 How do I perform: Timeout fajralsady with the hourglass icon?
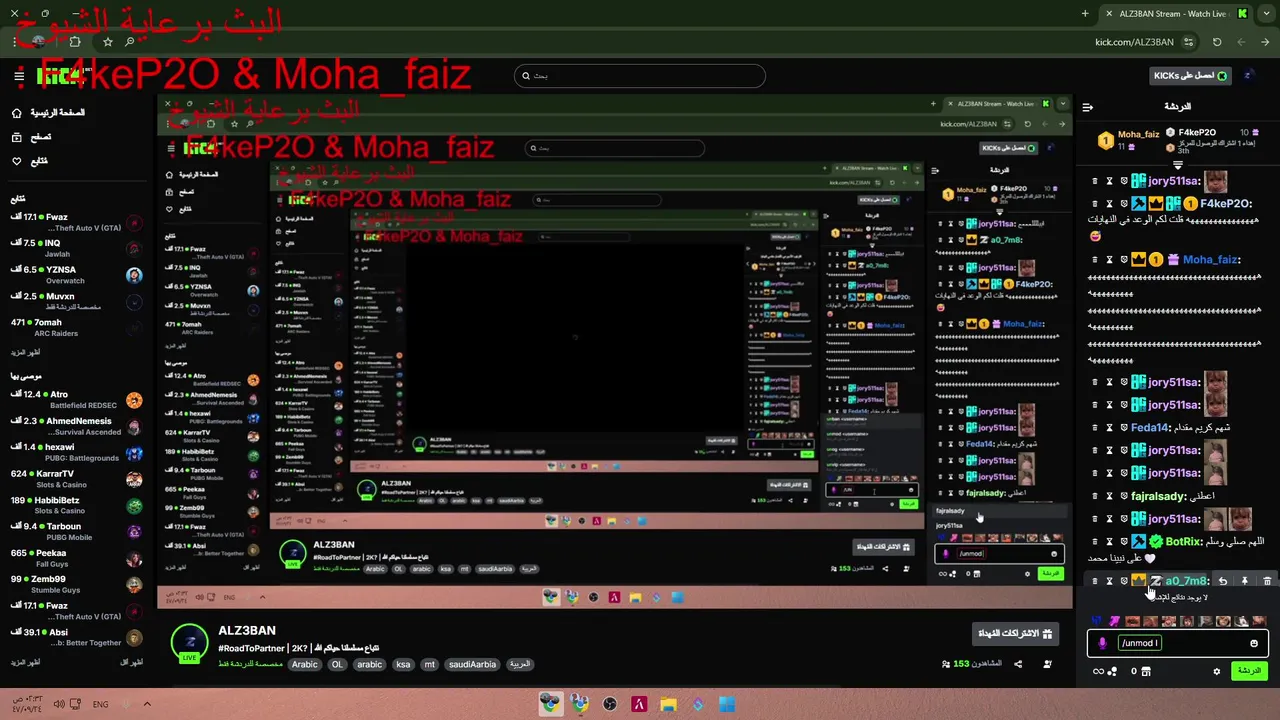tap(1109, 496)
